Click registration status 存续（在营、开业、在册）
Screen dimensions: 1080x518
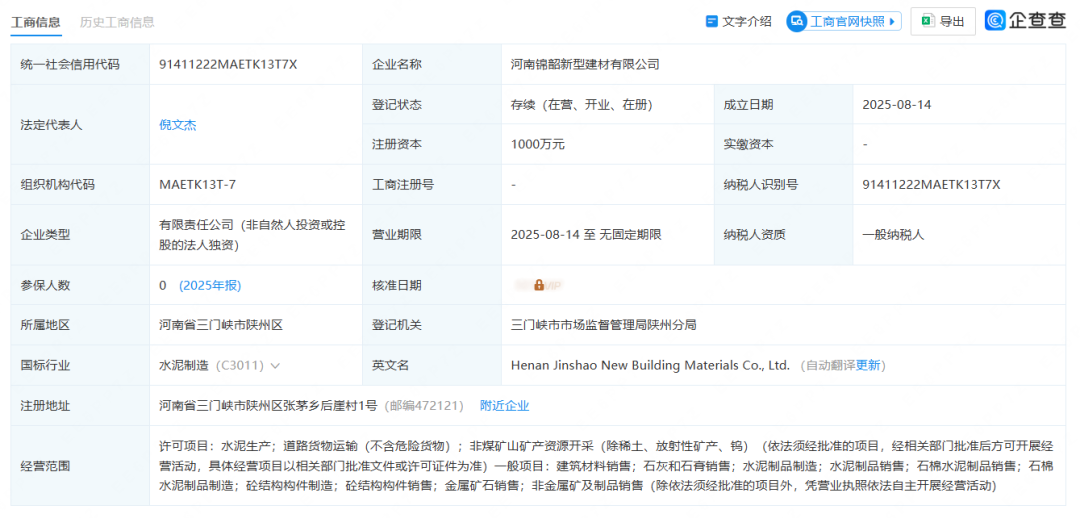coord(581,105)
